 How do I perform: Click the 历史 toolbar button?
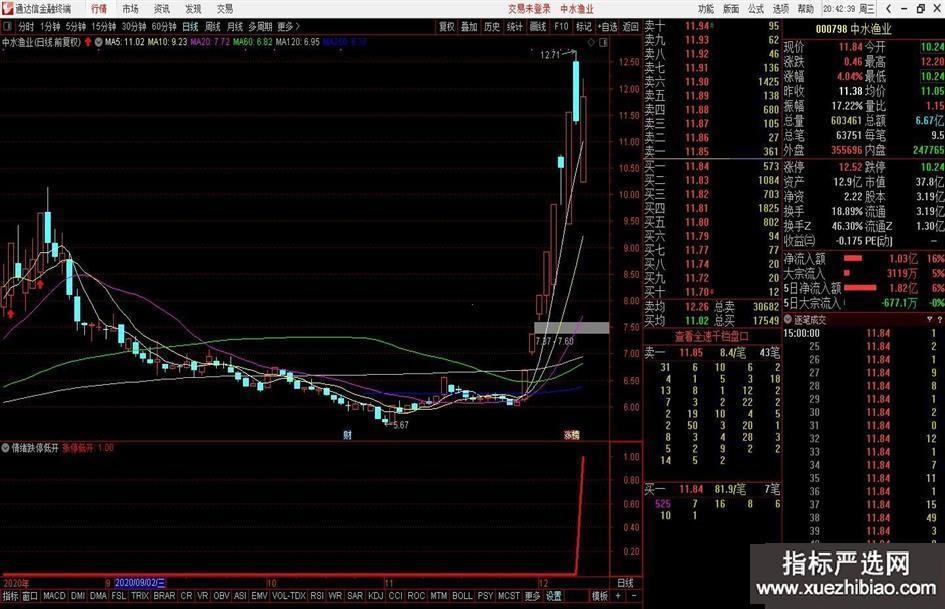tap(492, 27)
